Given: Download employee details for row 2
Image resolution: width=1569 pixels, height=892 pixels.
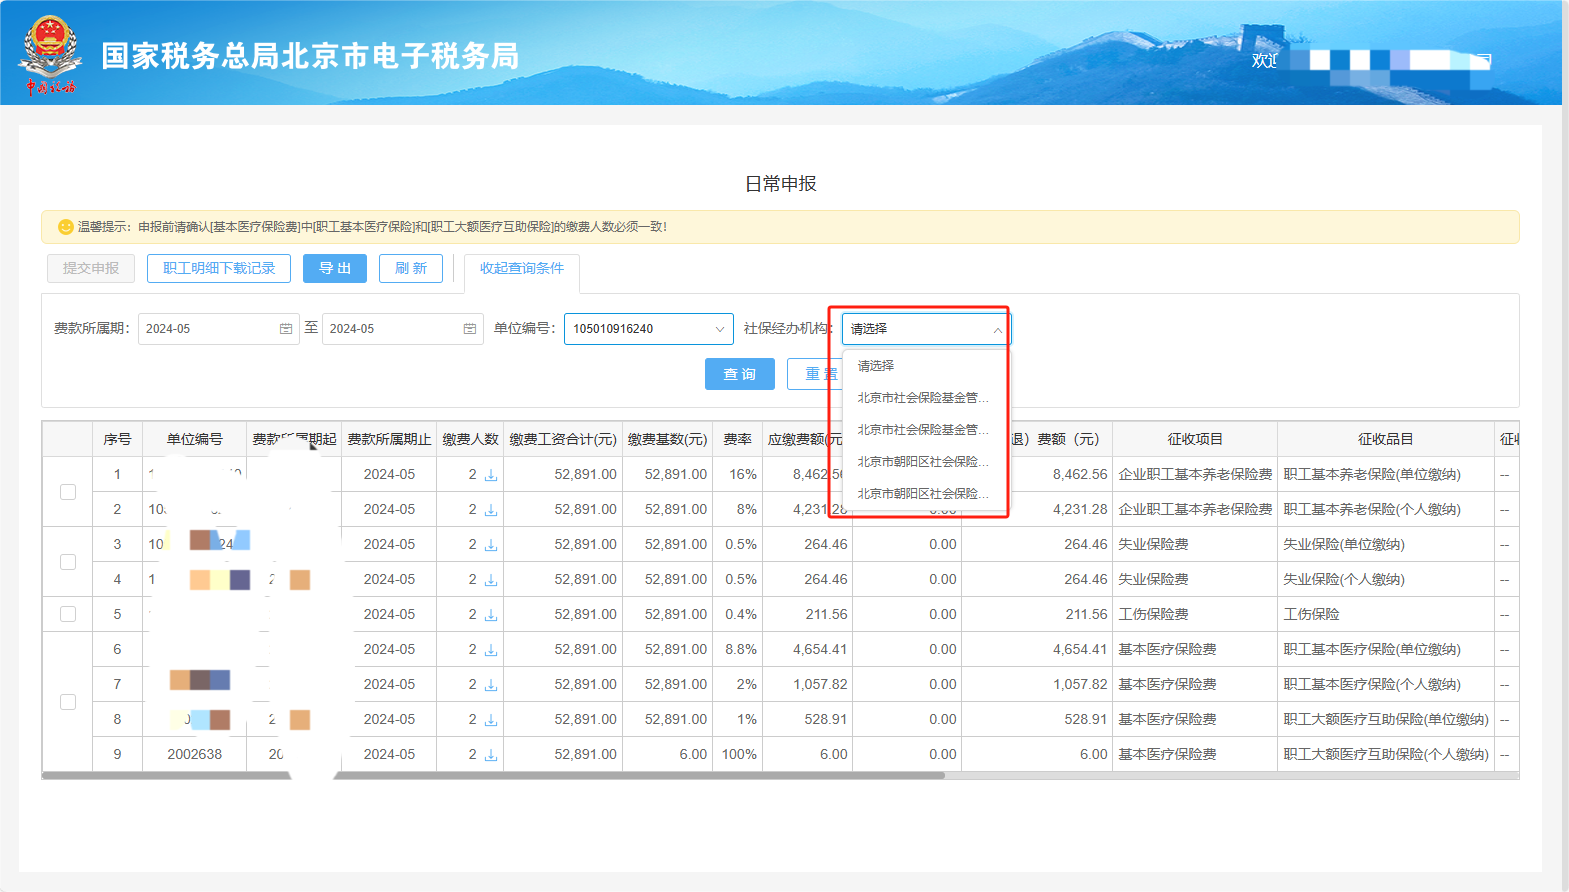Looking at the screenshot, I should point(491,510).
